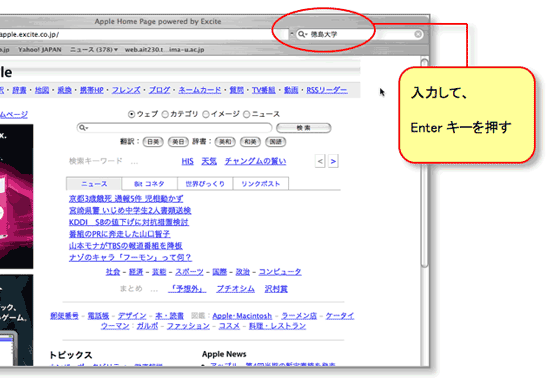Open the RSSリーダー top navigation link
The image size is (550, 381).
click(327, 90)
